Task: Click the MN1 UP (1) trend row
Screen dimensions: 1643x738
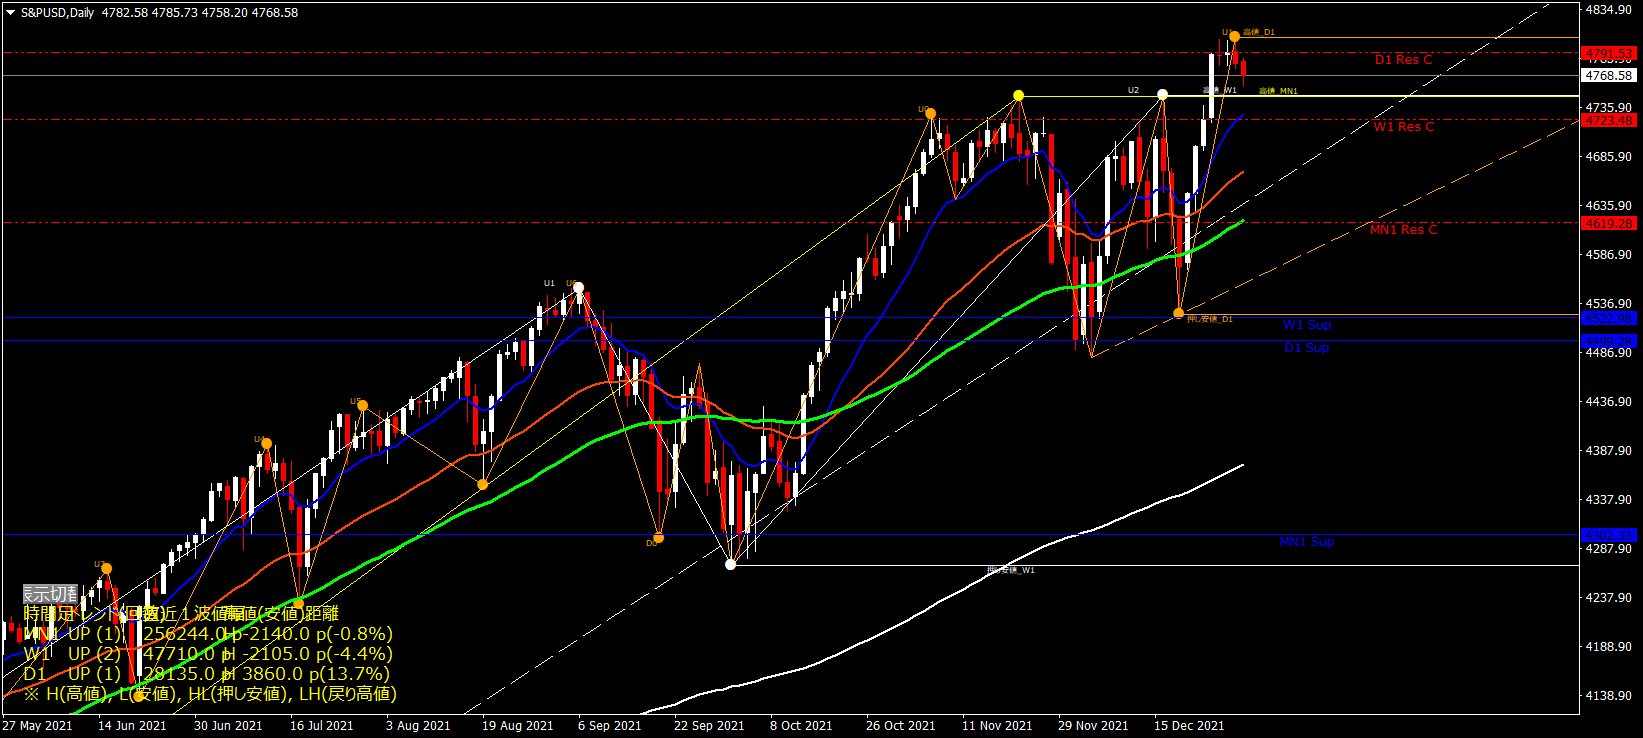Action: pyautogui.click(x=208, y=634)
